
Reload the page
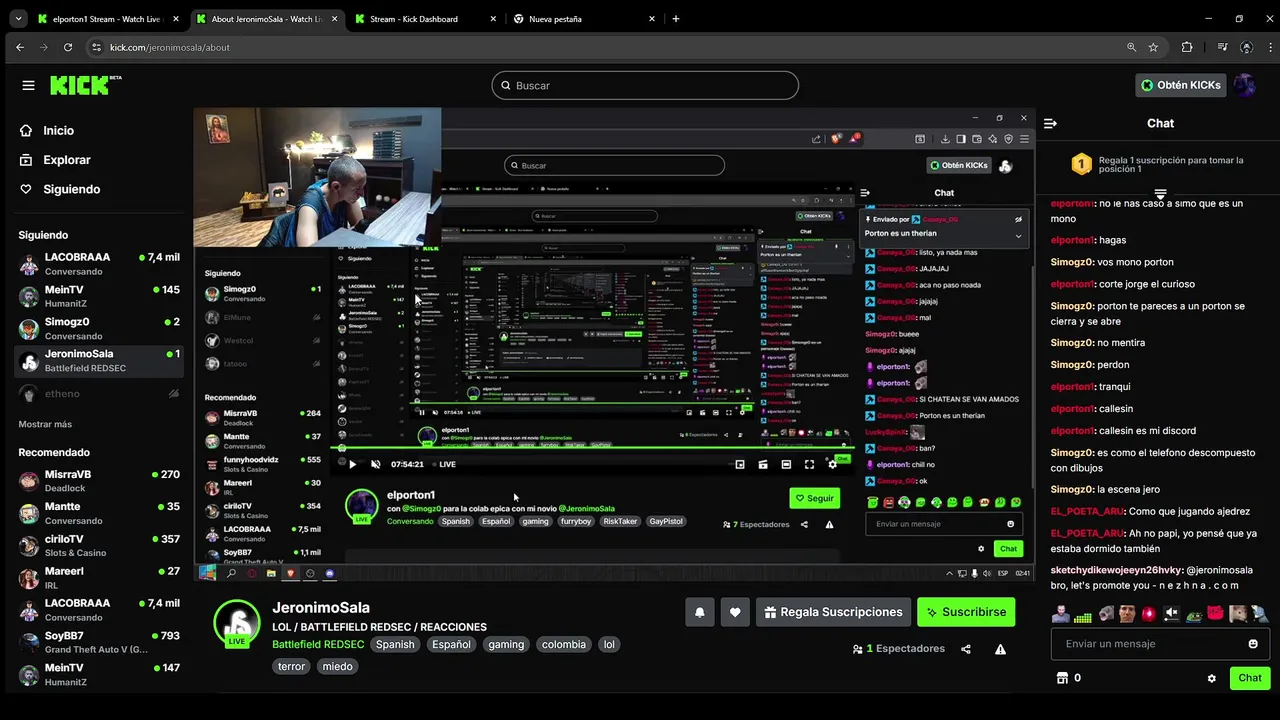[68, 47]
